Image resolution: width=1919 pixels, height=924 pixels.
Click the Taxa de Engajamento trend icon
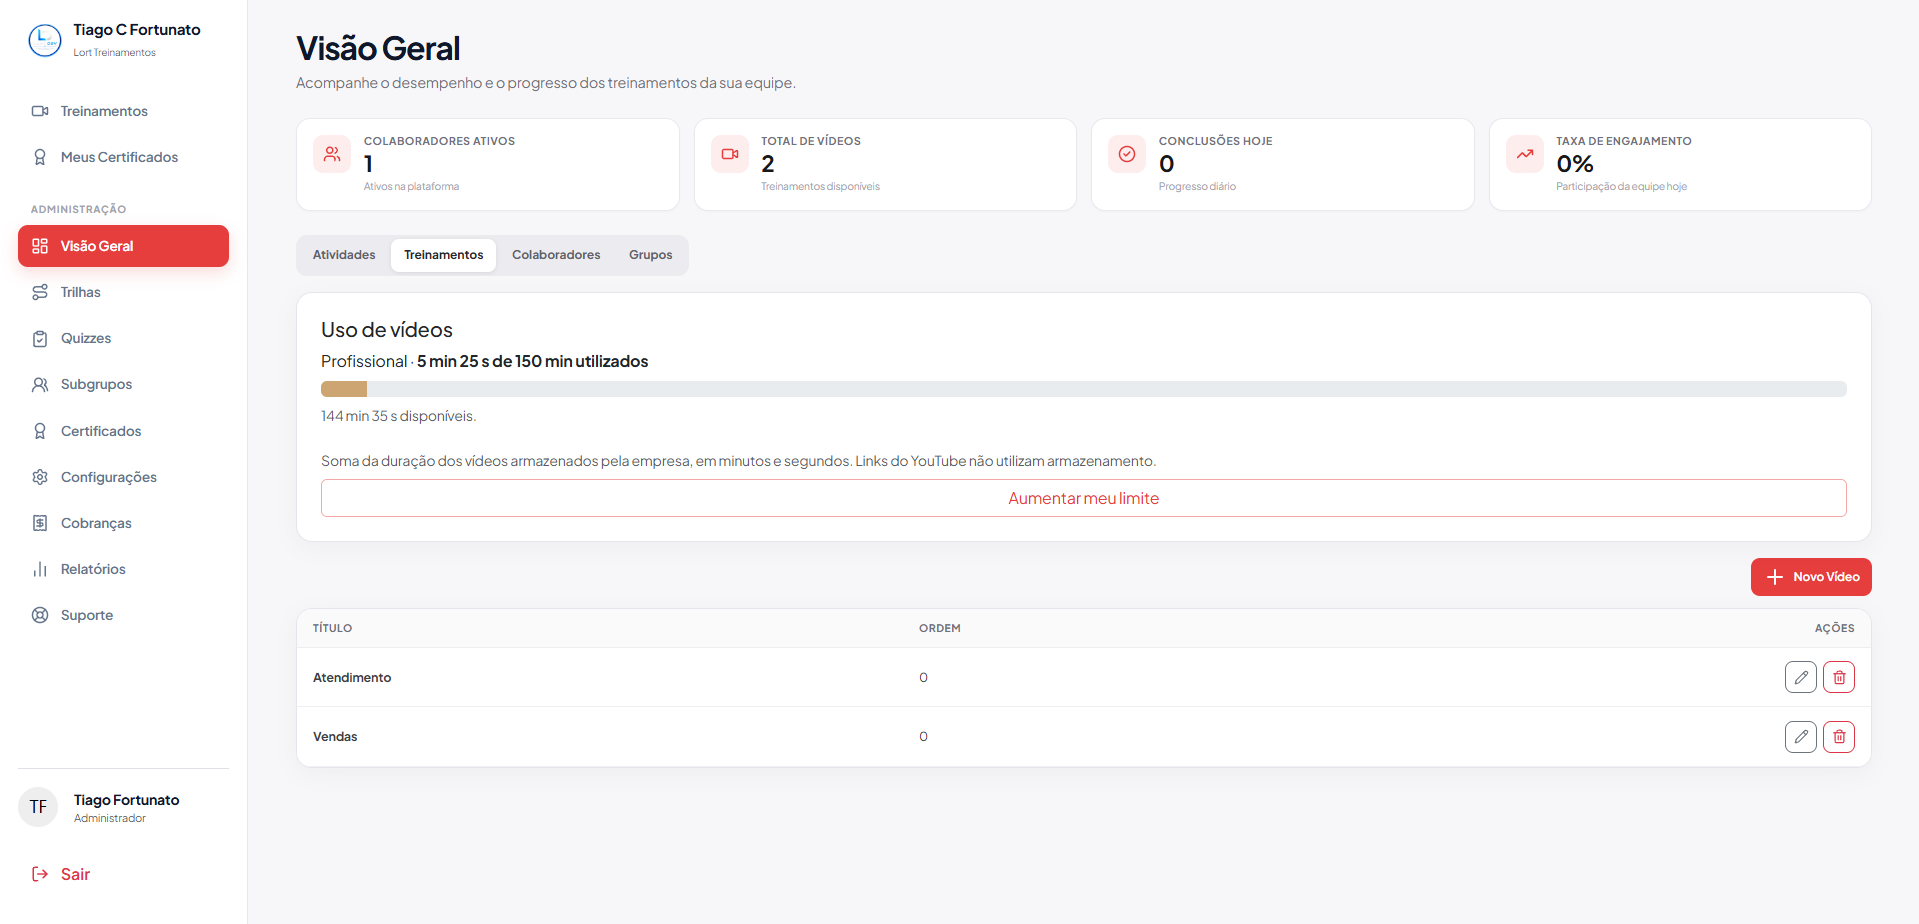[x=1525, y=154]
